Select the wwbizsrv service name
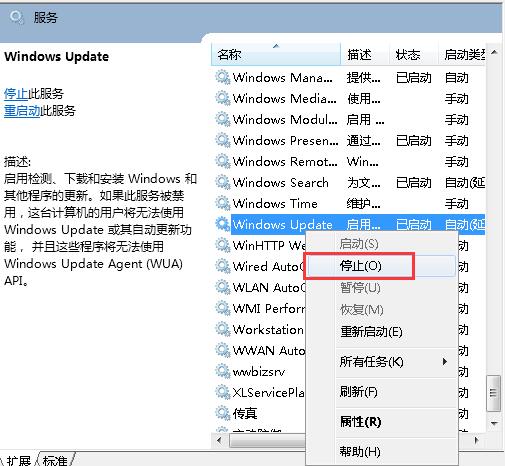 tap(259, 371)
